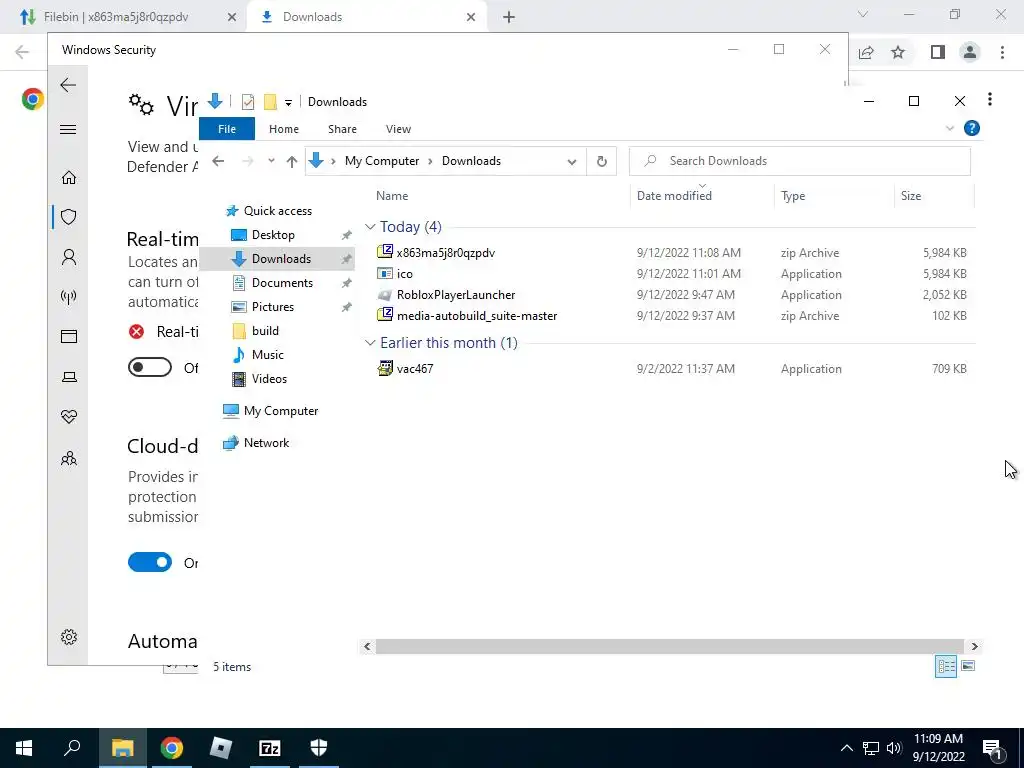Viewport: 1024px width, 768px height.
Task: Click New folder icon in quick access toolbar
Action: [x=270, y=102]
